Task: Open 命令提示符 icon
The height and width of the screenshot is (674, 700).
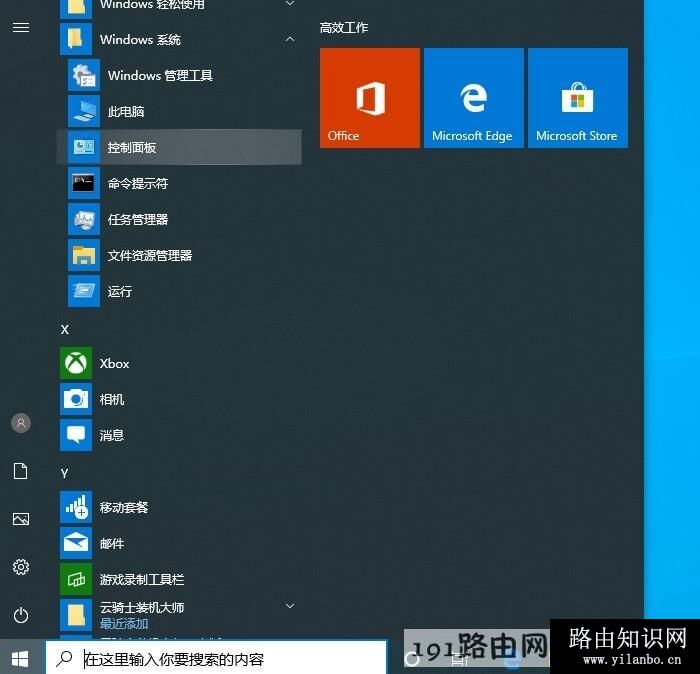Action: click(84, 183)
